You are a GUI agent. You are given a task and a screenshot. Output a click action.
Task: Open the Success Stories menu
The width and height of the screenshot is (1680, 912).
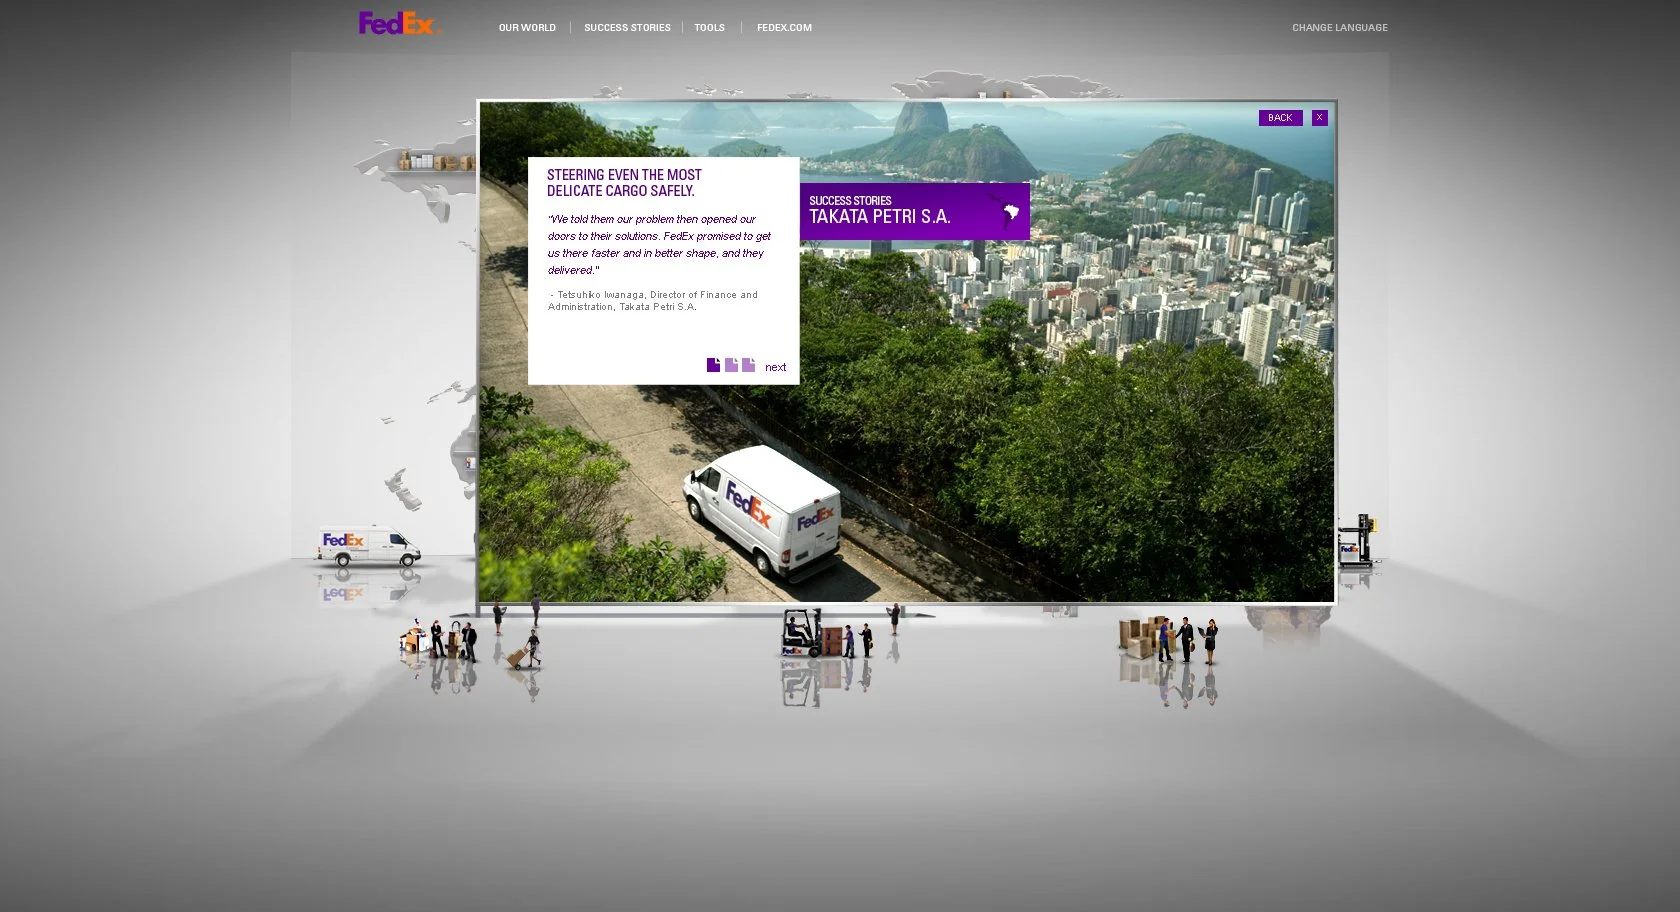pyautogui.click(x=627, y=28)
